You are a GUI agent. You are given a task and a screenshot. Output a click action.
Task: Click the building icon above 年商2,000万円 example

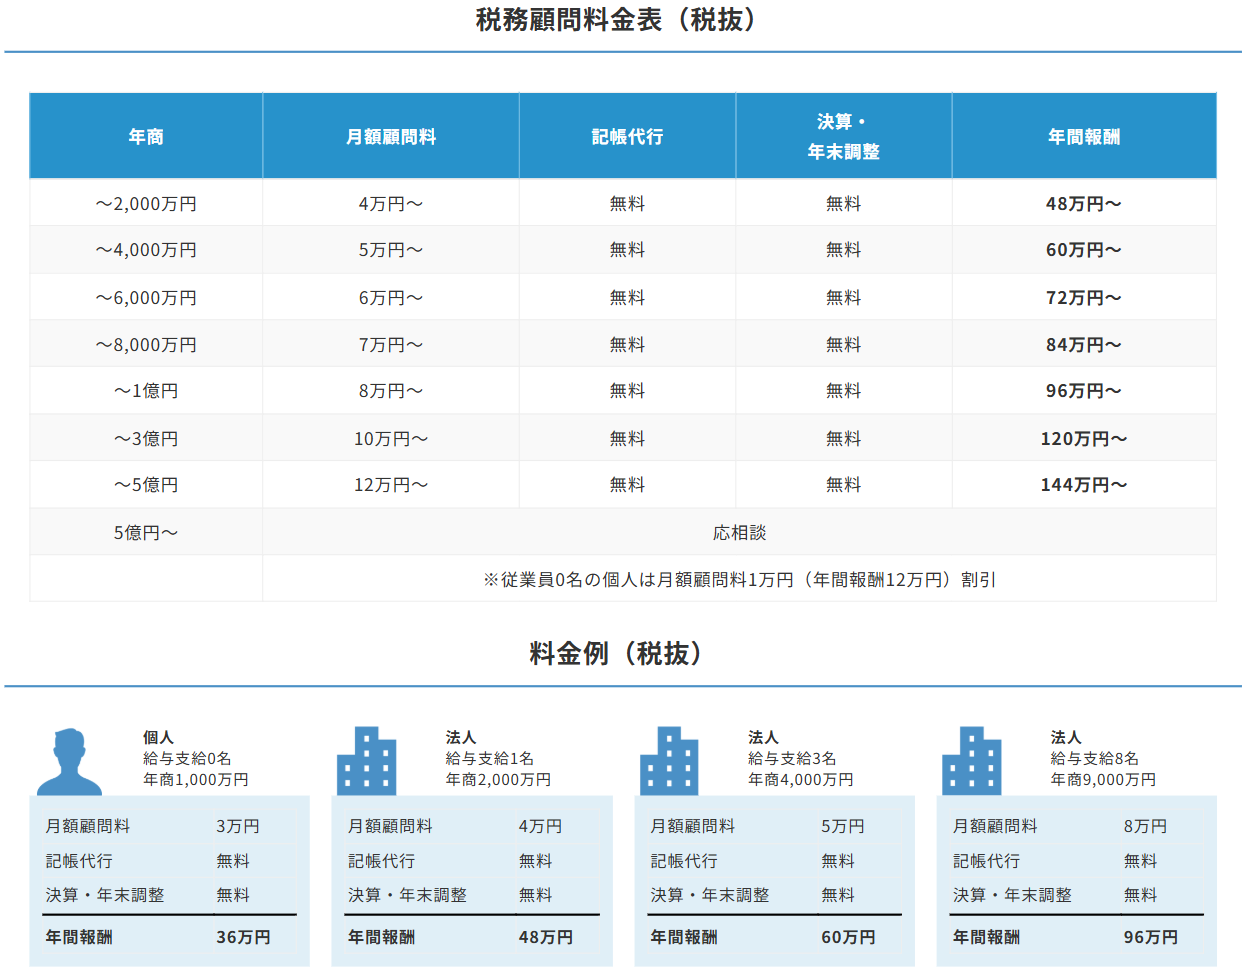pyautogui.click(x=367, y=760)
